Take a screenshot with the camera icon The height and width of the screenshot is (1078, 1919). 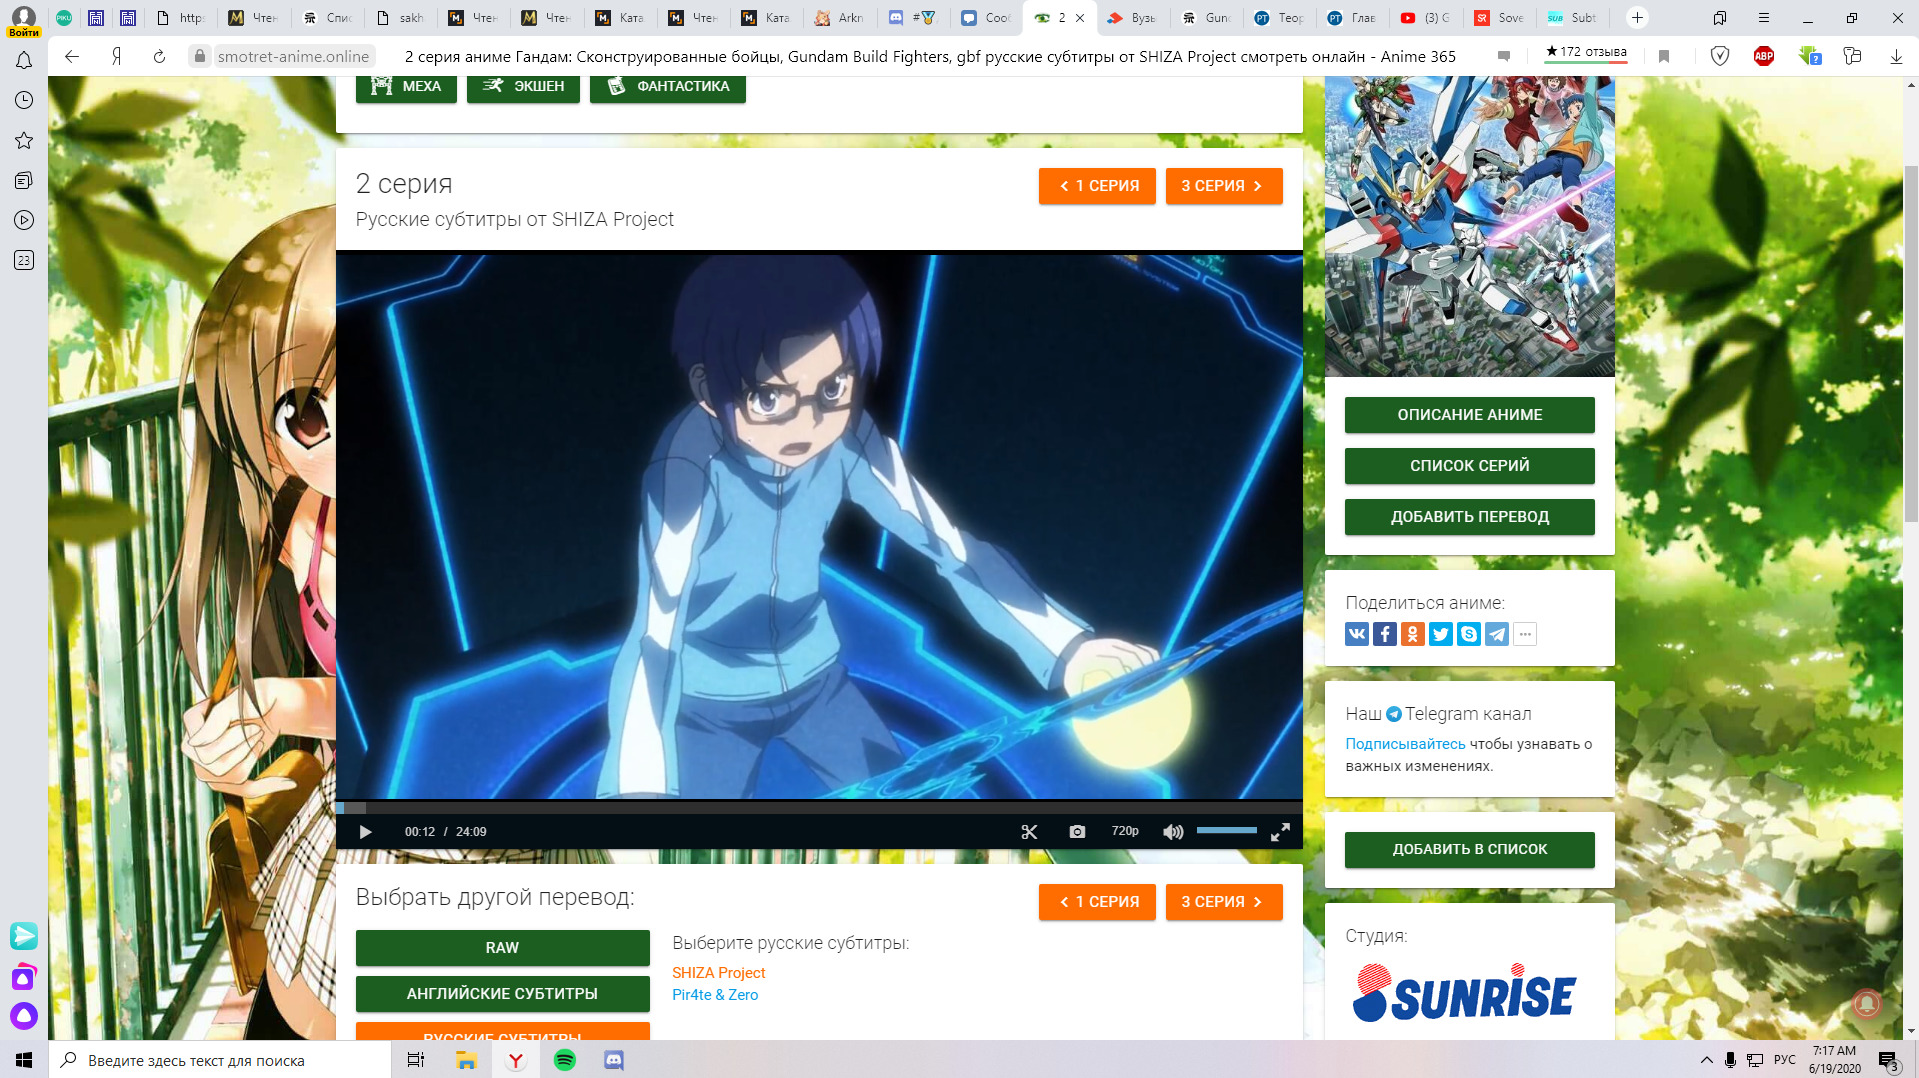[x=1077, y=832]
